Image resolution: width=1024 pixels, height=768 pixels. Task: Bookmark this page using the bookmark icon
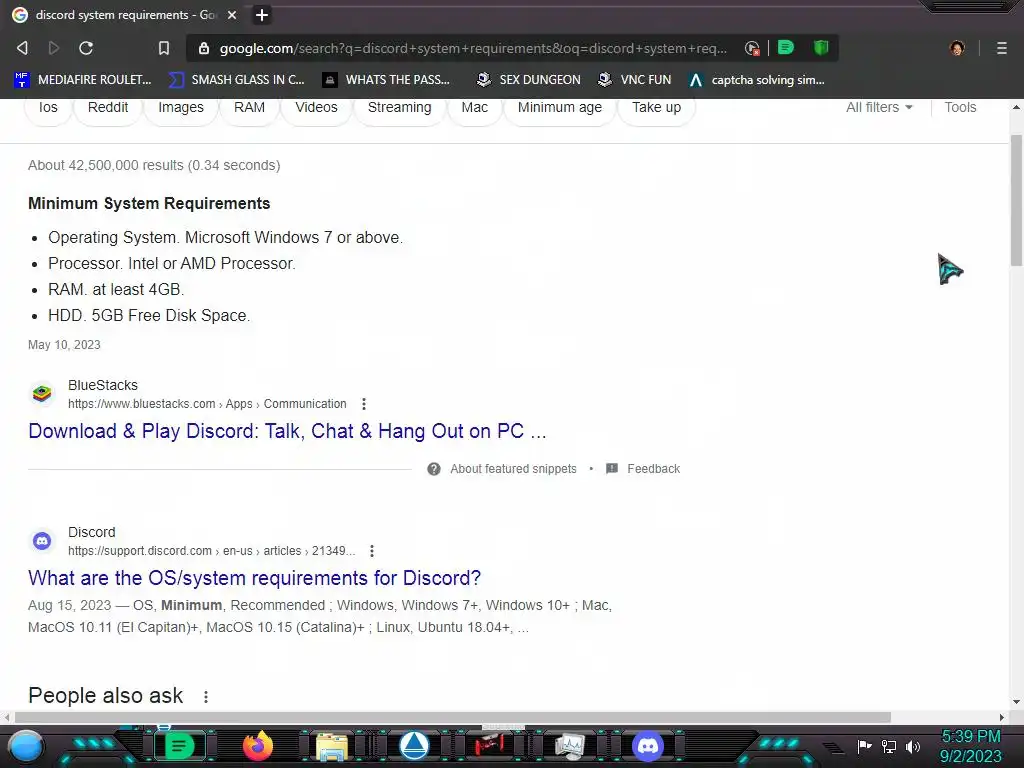click(164, 48)
